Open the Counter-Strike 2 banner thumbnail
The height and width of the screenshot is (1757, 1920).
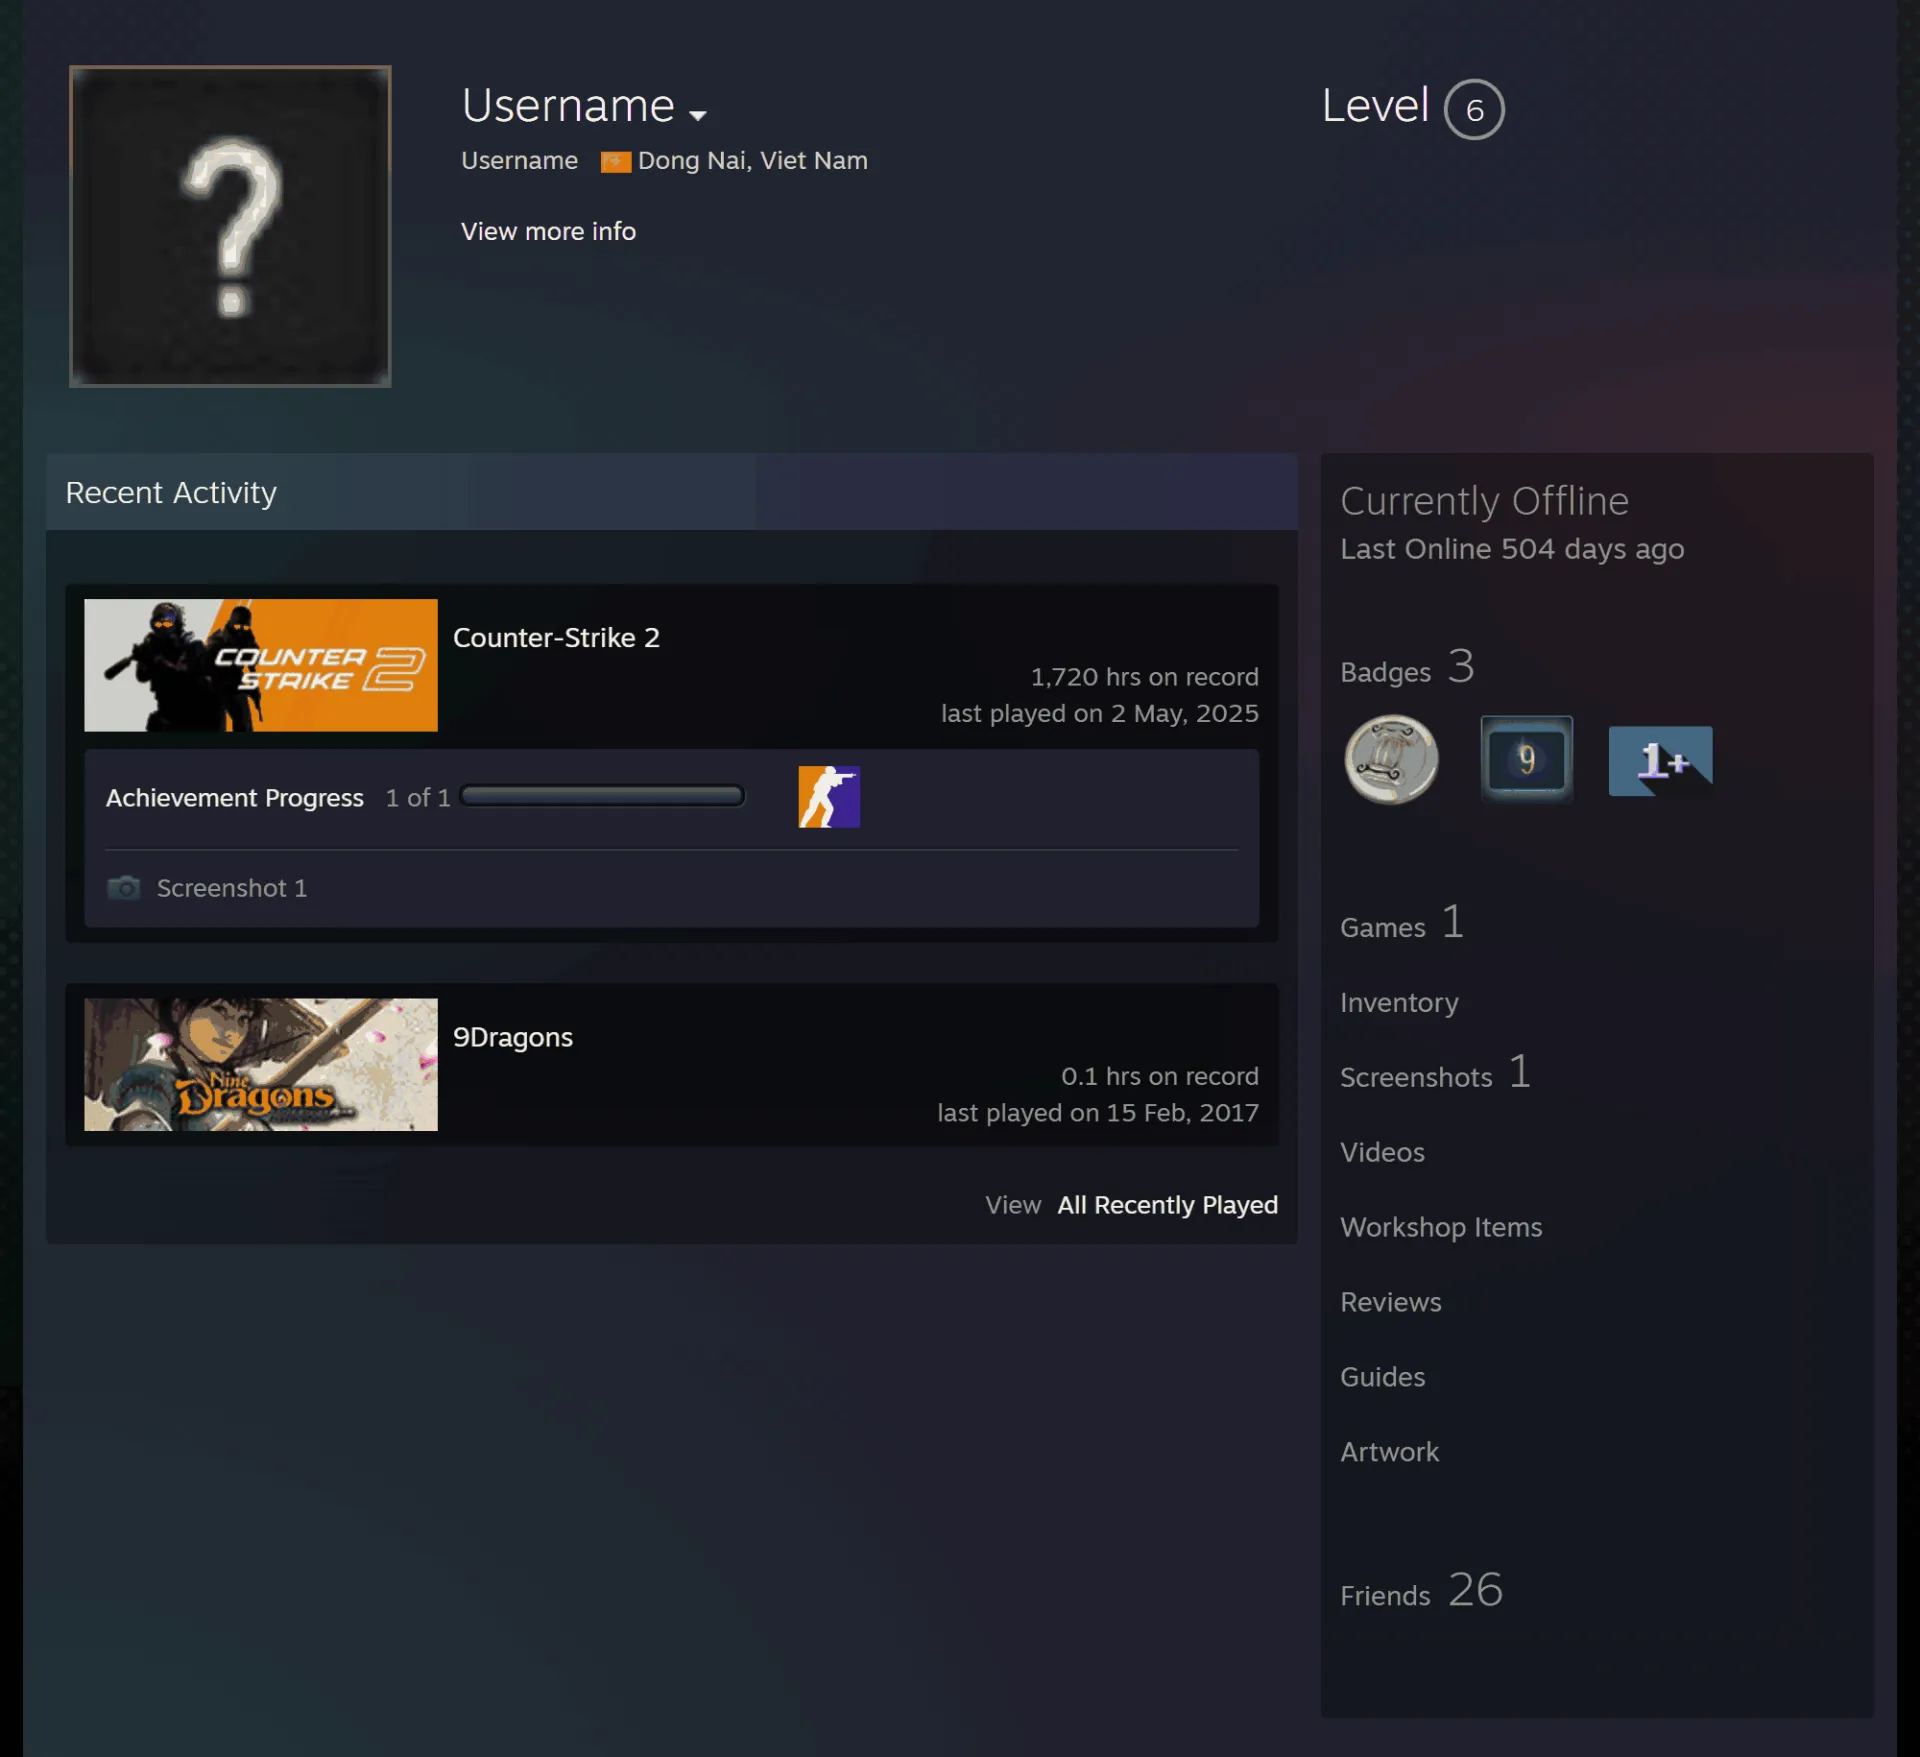pos(261,665)
